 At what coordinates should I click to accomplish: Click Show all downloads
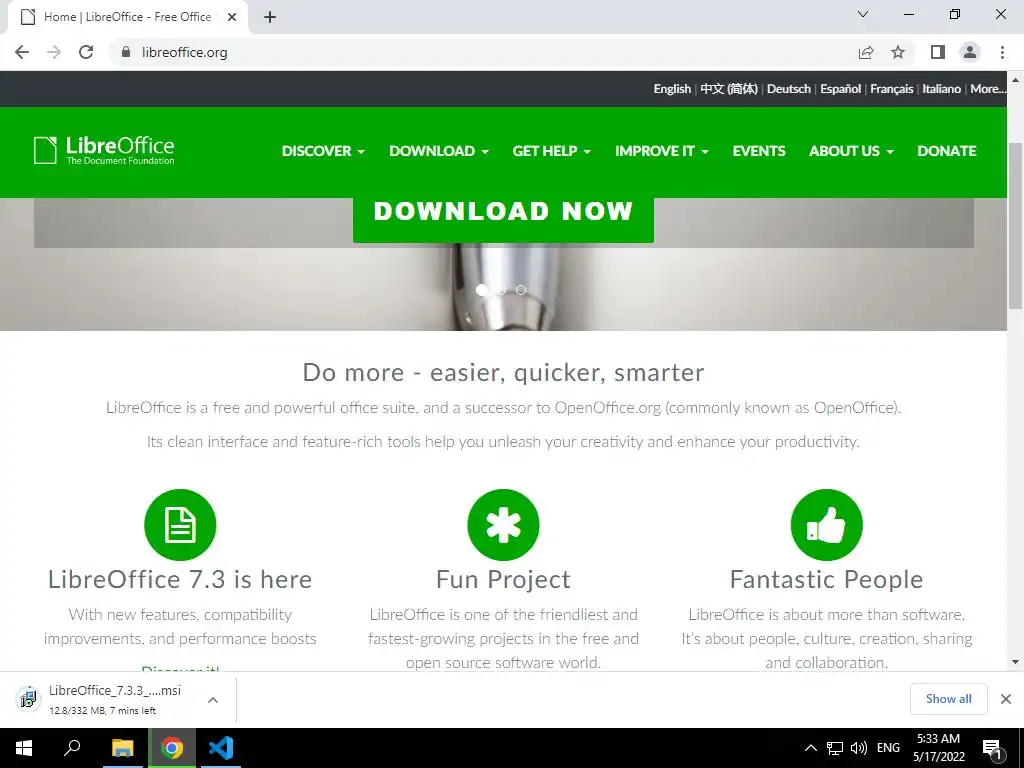pyautogui.click(x=948, y=699)
